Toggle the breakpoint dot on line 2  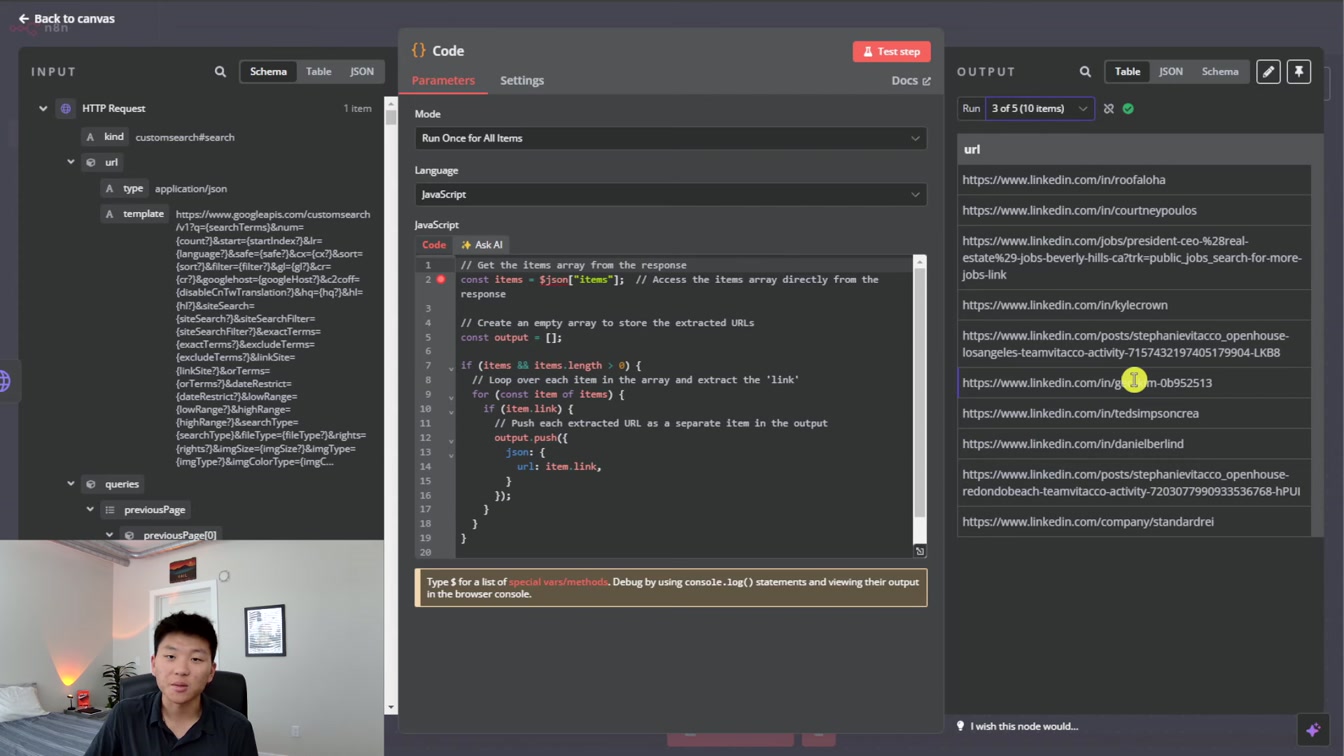point(441,280)
